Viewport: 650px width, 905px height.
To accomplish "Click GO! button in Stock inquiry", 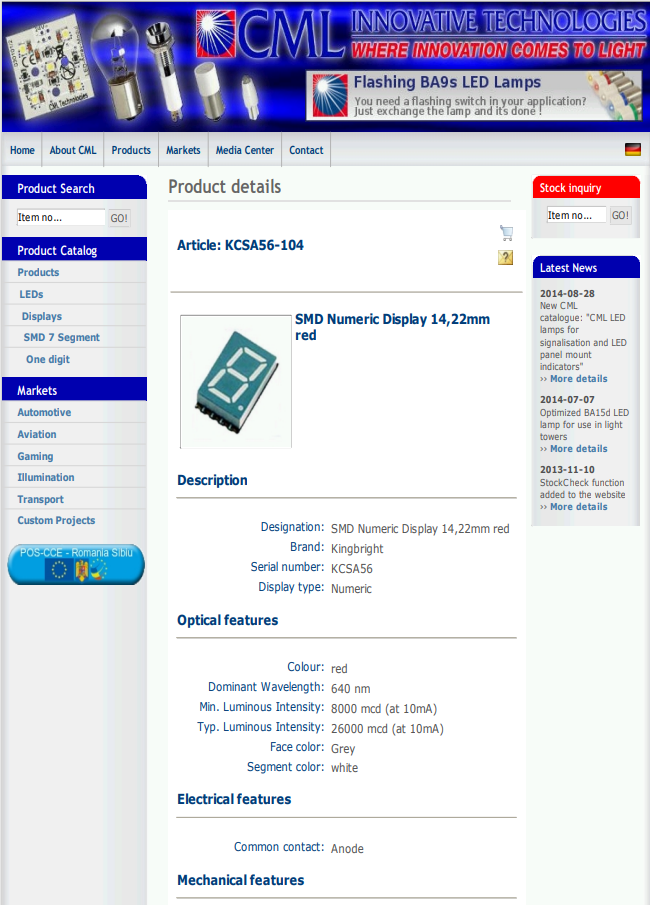I will coord(621,215).
